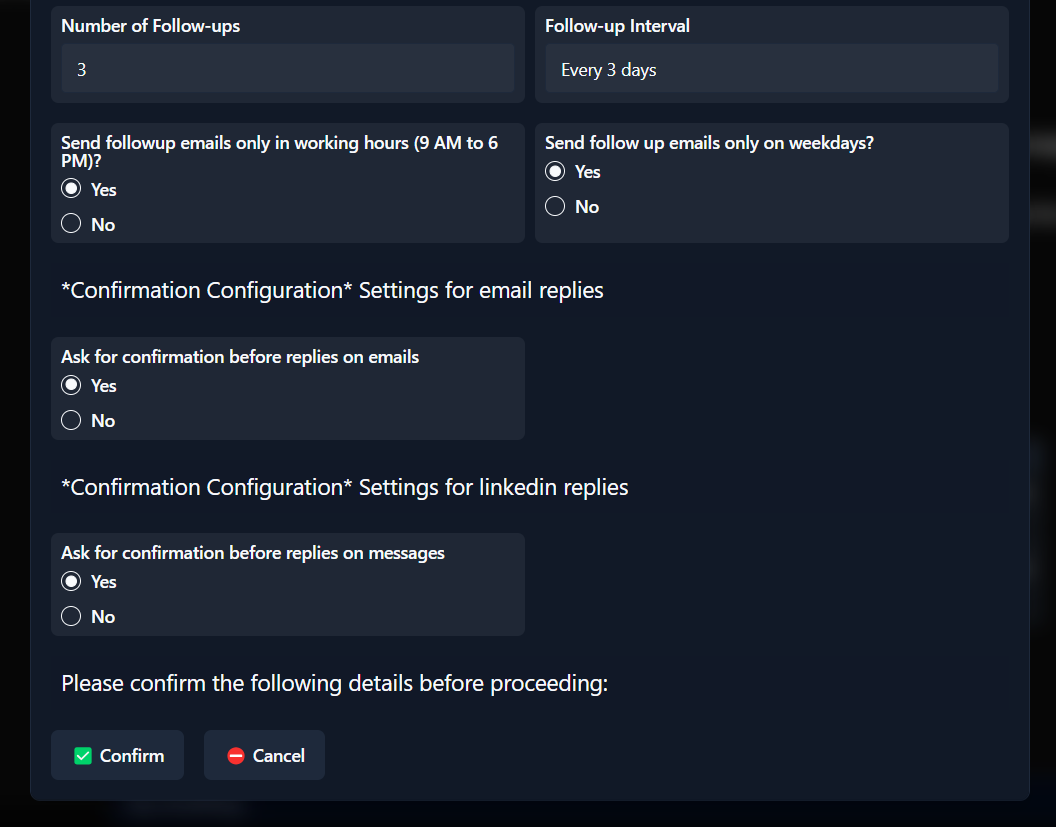Choose No for weekdays-only follow-up emails
Image resolution: width=1056 pixels, height=827 pixels.
tap(555, 206)
